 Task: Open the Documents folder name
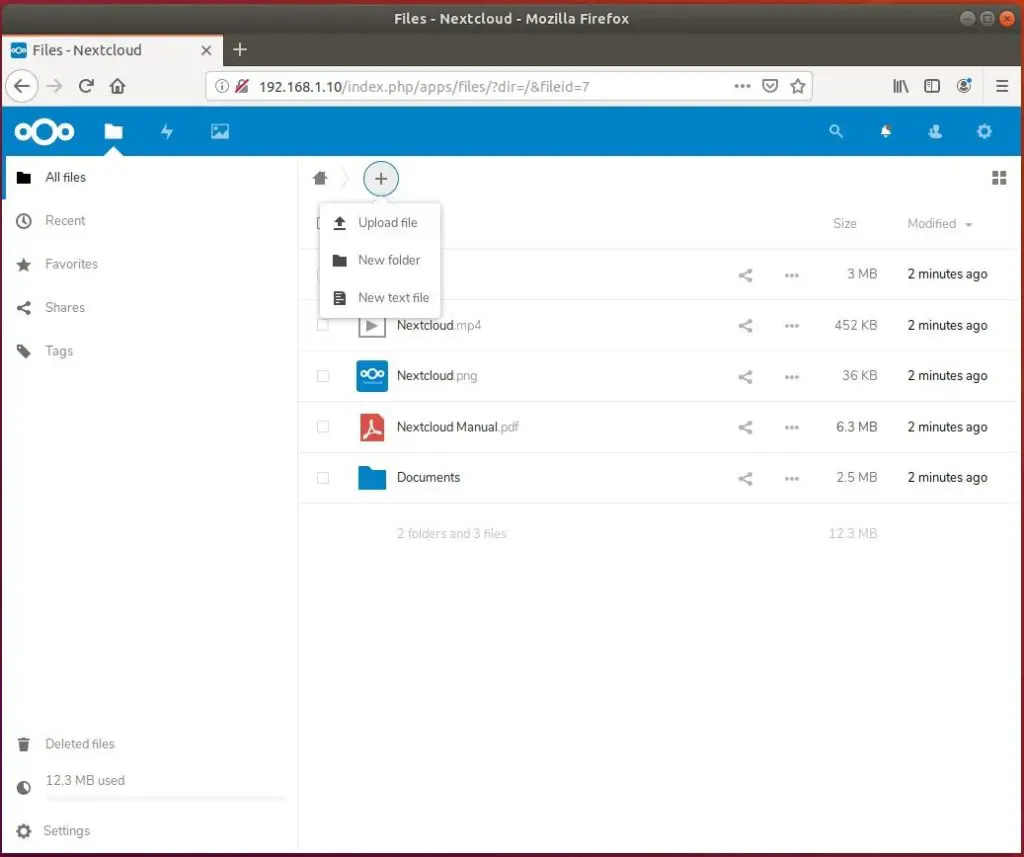(x=428, y=477)
